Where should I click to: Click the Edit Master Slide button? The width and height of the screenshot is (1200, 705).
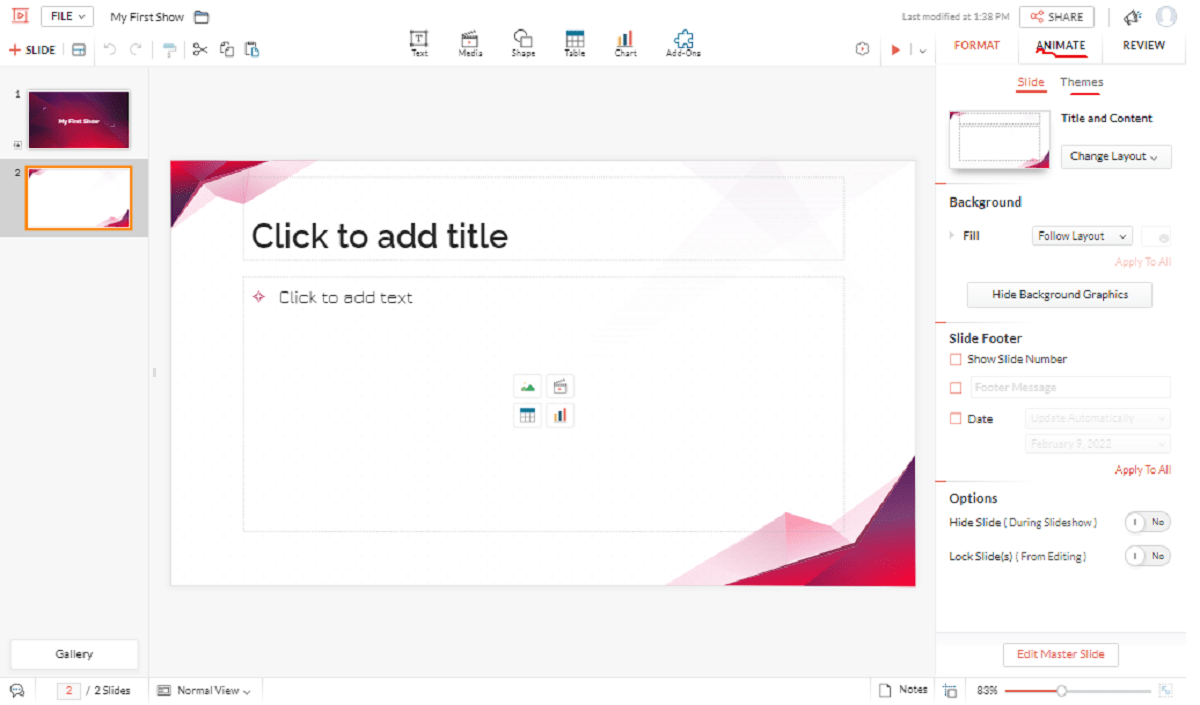[x=1060, y=654]
